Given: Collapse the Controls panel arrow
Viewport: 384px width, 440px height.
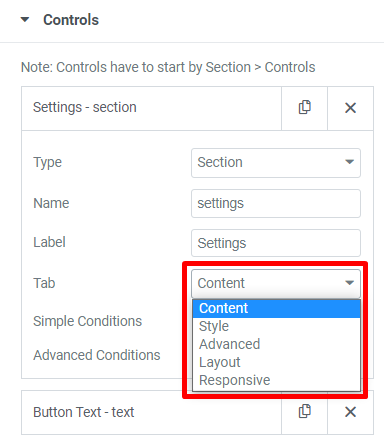Looking at the screenshot, I should click(x=25, y=20).
